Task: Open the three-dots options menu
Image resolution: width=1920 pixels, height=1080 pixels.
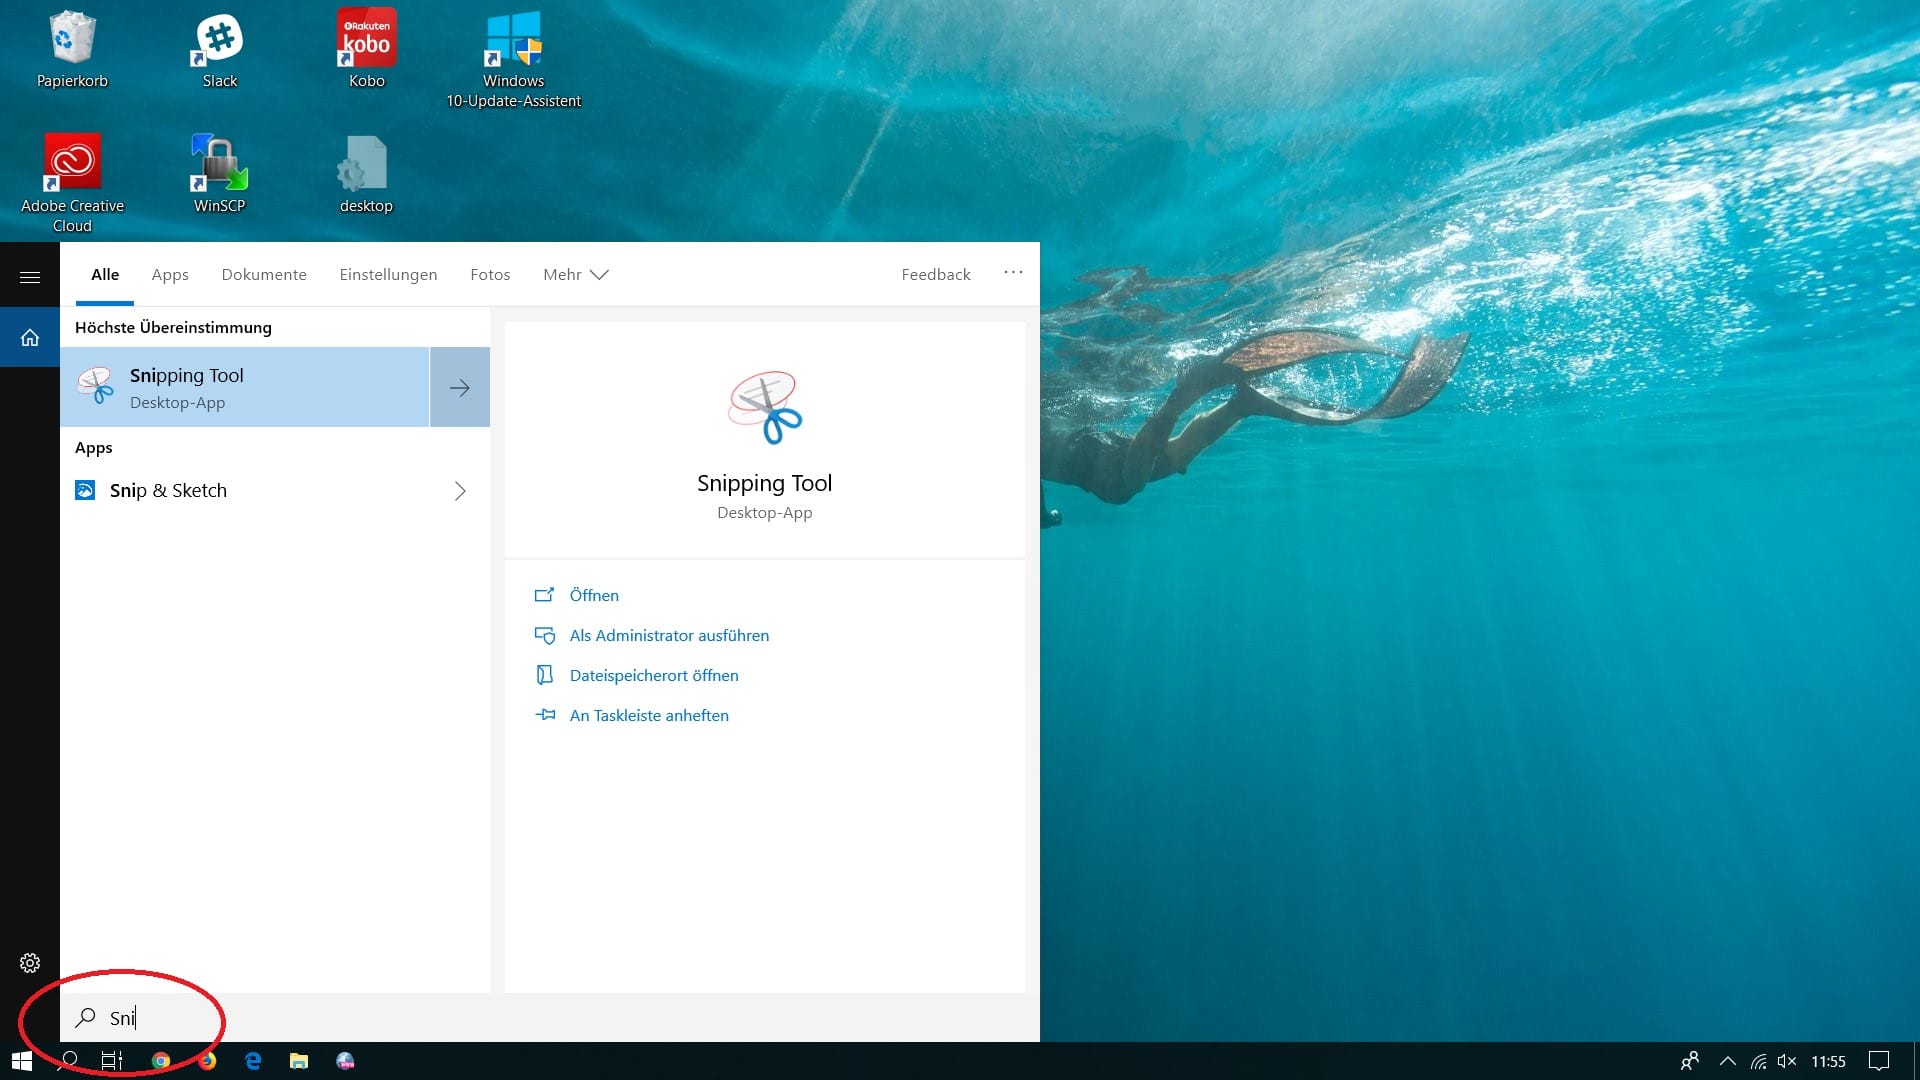Action: (1013, 272)
